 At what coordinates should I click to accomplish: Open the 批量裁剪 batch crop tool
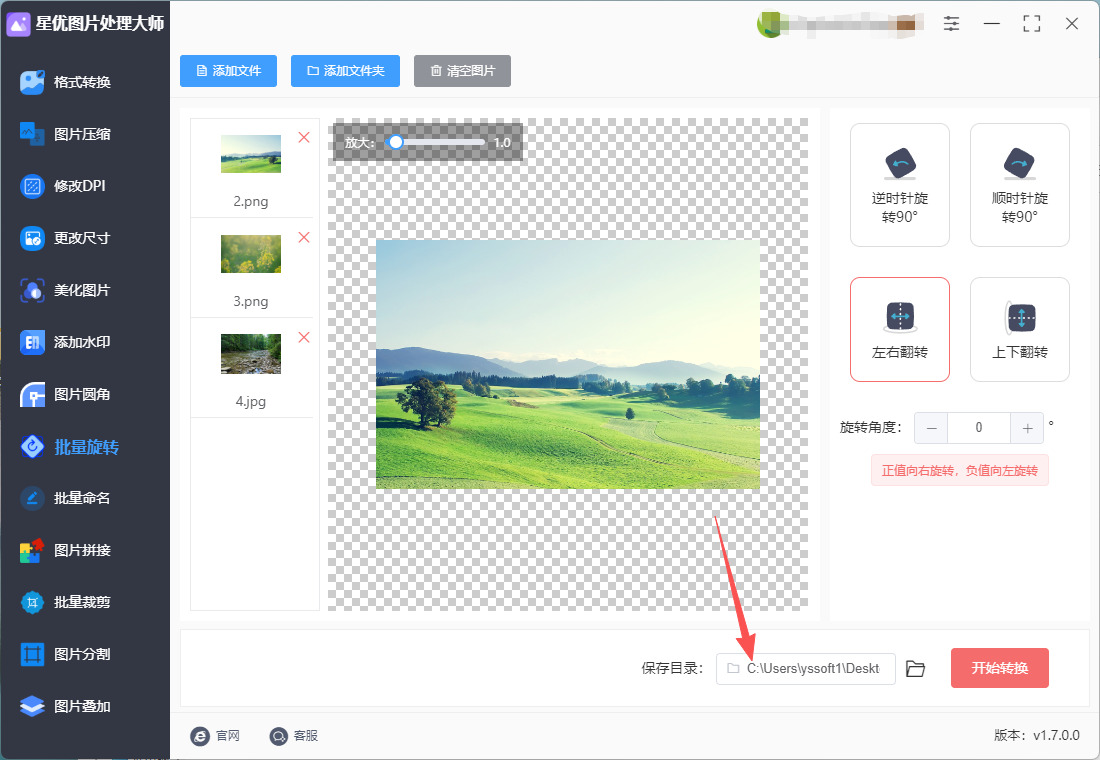pyautogui.click(x=66, y=602)
